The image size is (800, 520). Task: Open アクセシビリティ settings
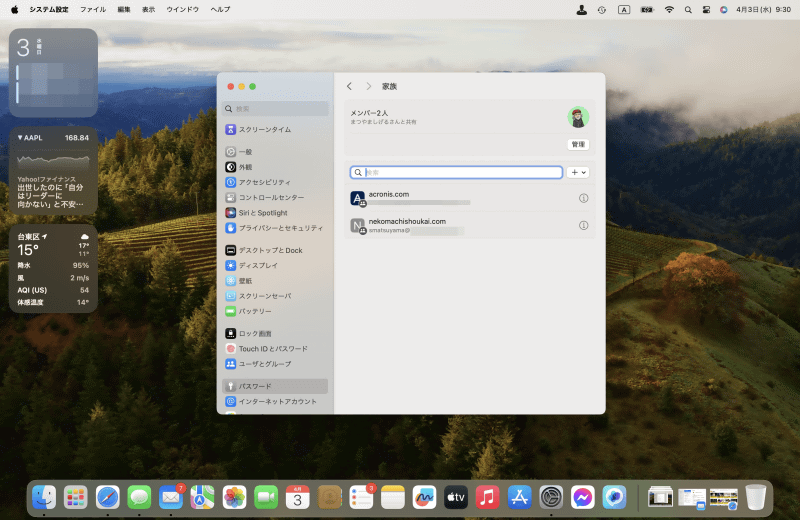[x=275, y=182]
